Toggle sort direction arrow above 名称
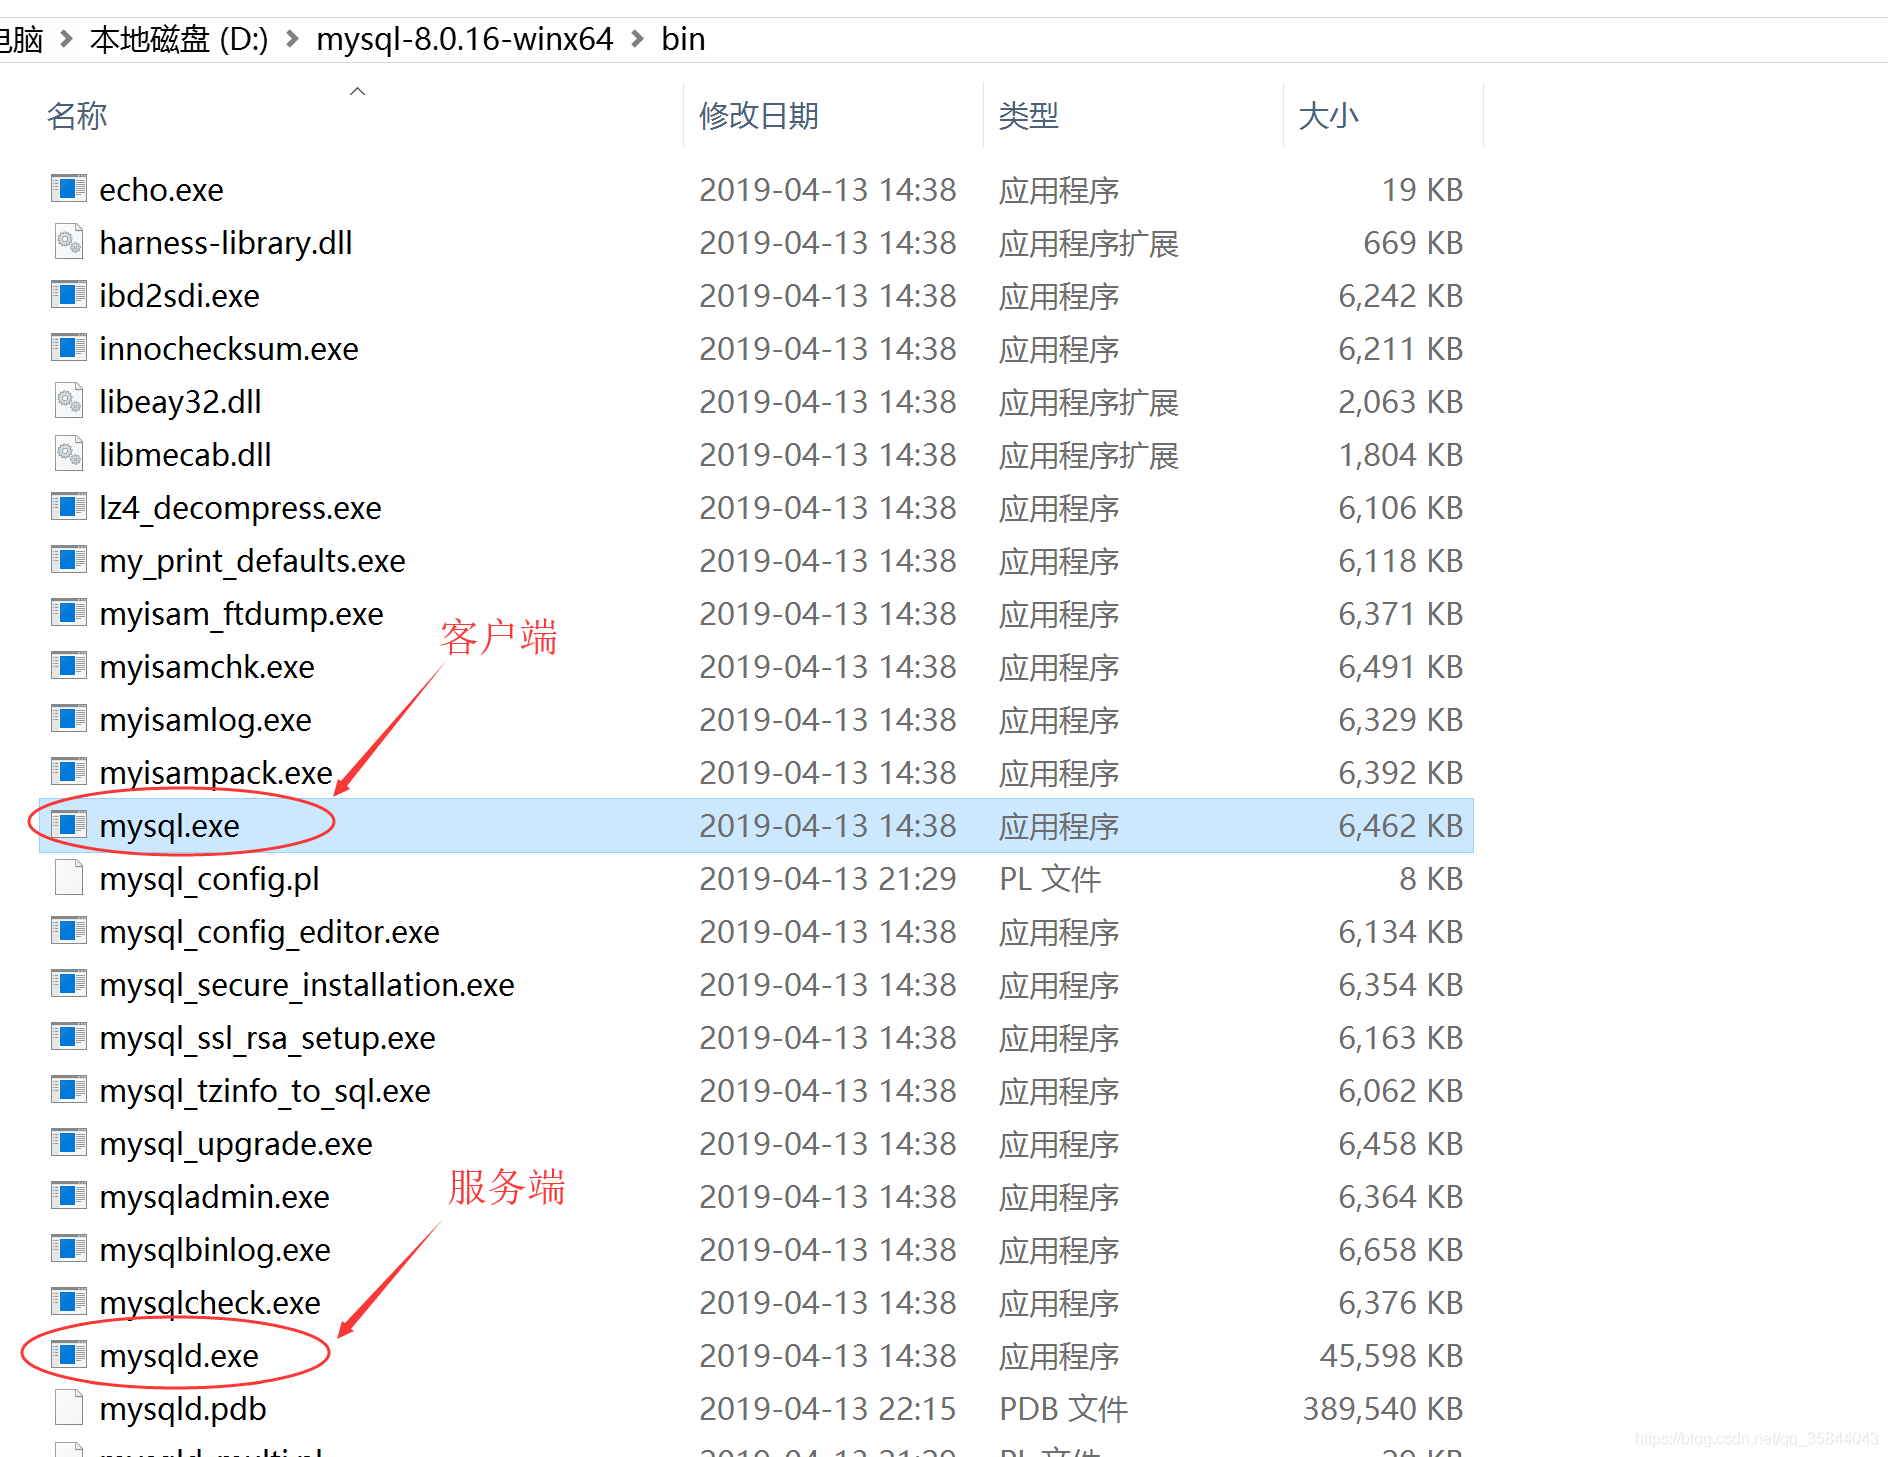 pos(357,91)
